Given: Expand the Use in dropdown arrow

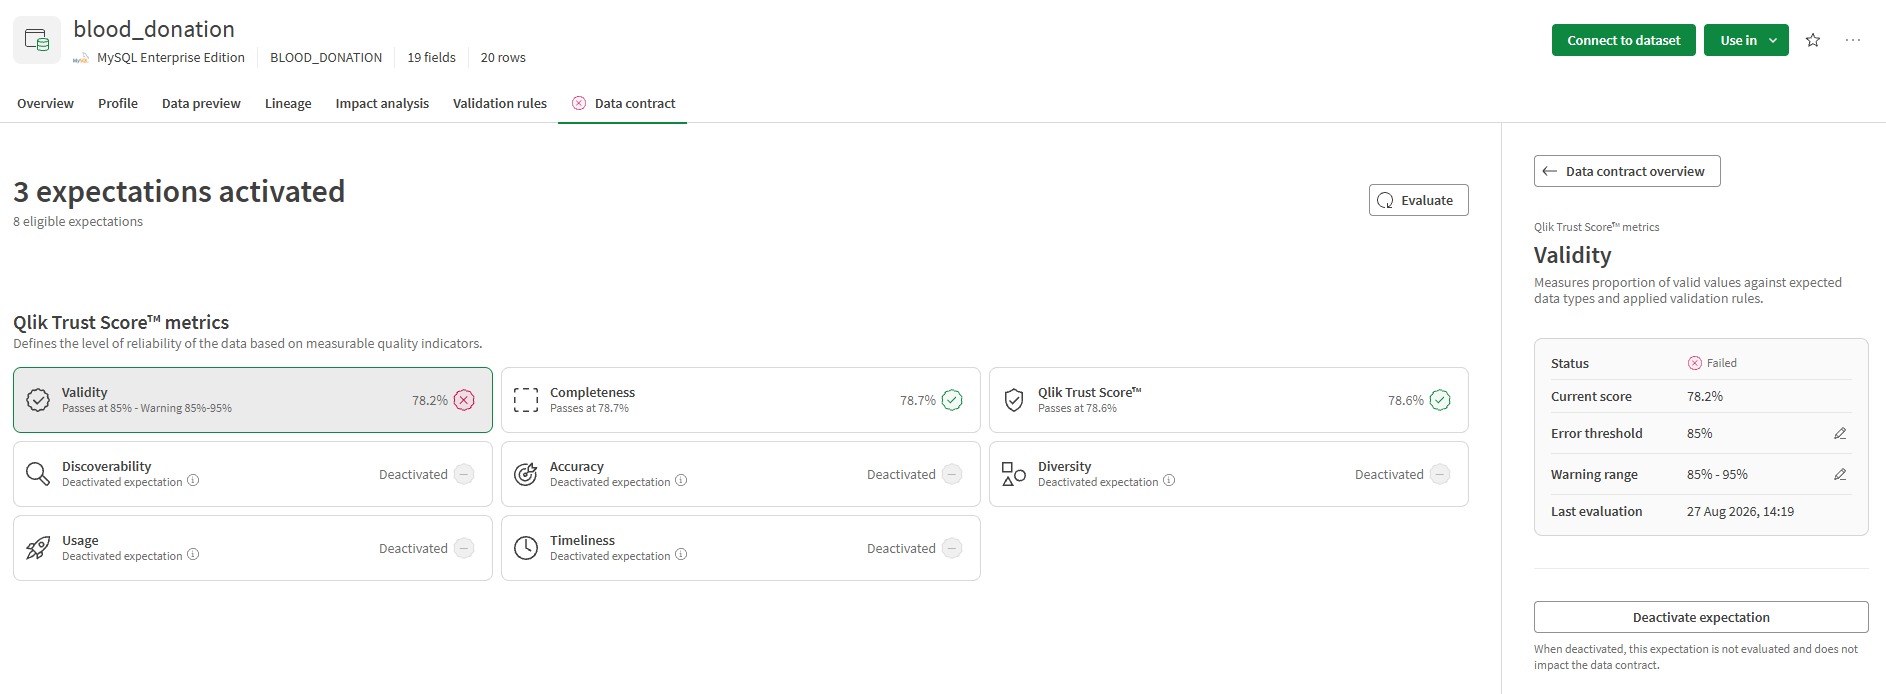Looking at the screenshot, I should pyautogui.click(x=1773, y=41).
